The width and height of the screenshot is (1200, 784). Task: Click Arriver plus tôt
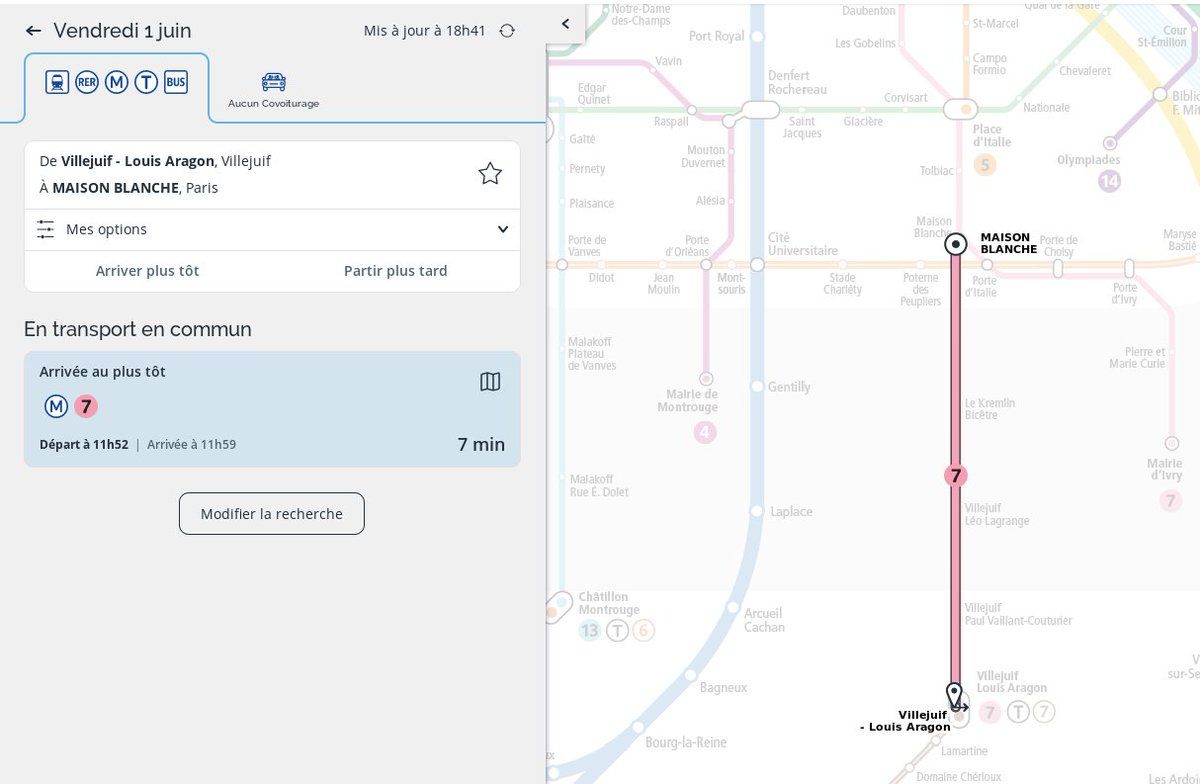tap(147, 271)
